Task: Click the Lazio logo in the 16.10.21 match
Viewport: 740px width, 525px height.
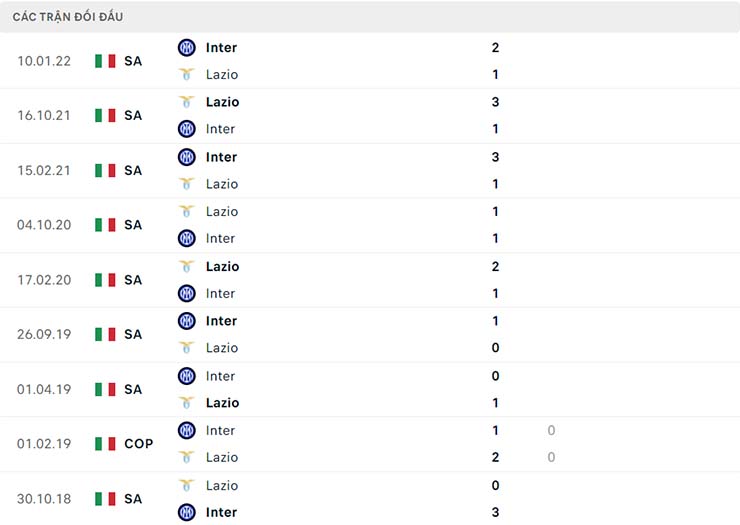Action: [x=186, y=102]
